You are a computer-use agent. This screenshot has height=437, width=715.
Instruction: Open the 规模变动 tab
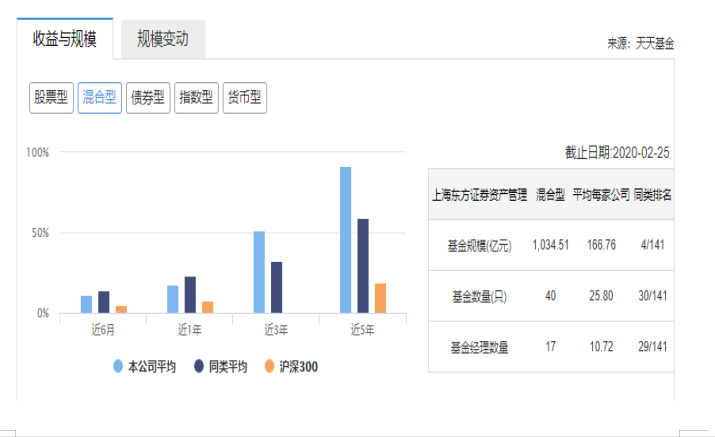click(163, 39)
